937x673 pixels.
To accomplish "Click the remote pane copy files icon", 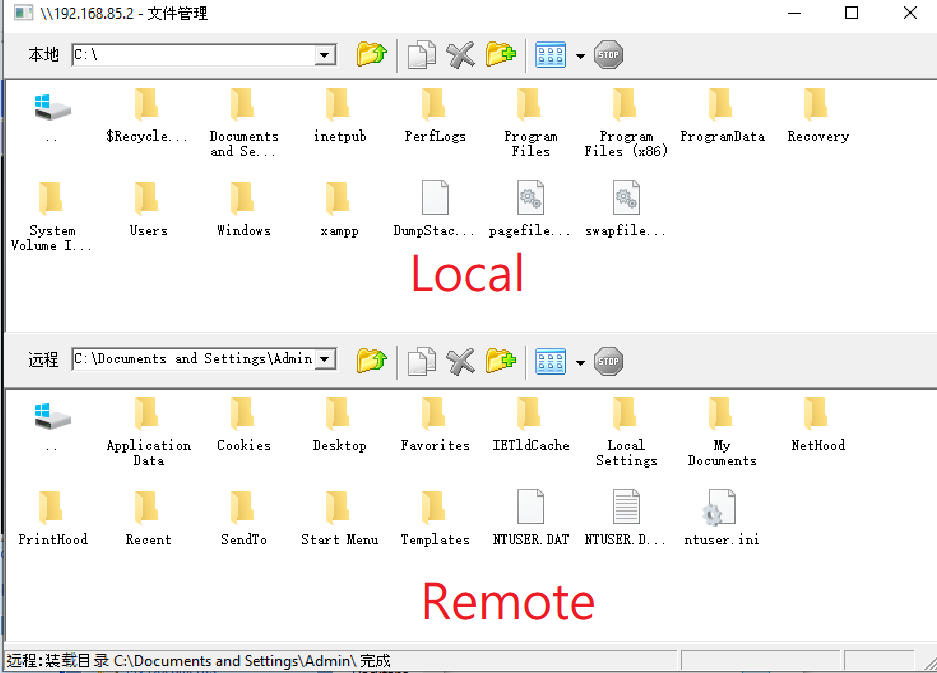I will coord(421,360).
